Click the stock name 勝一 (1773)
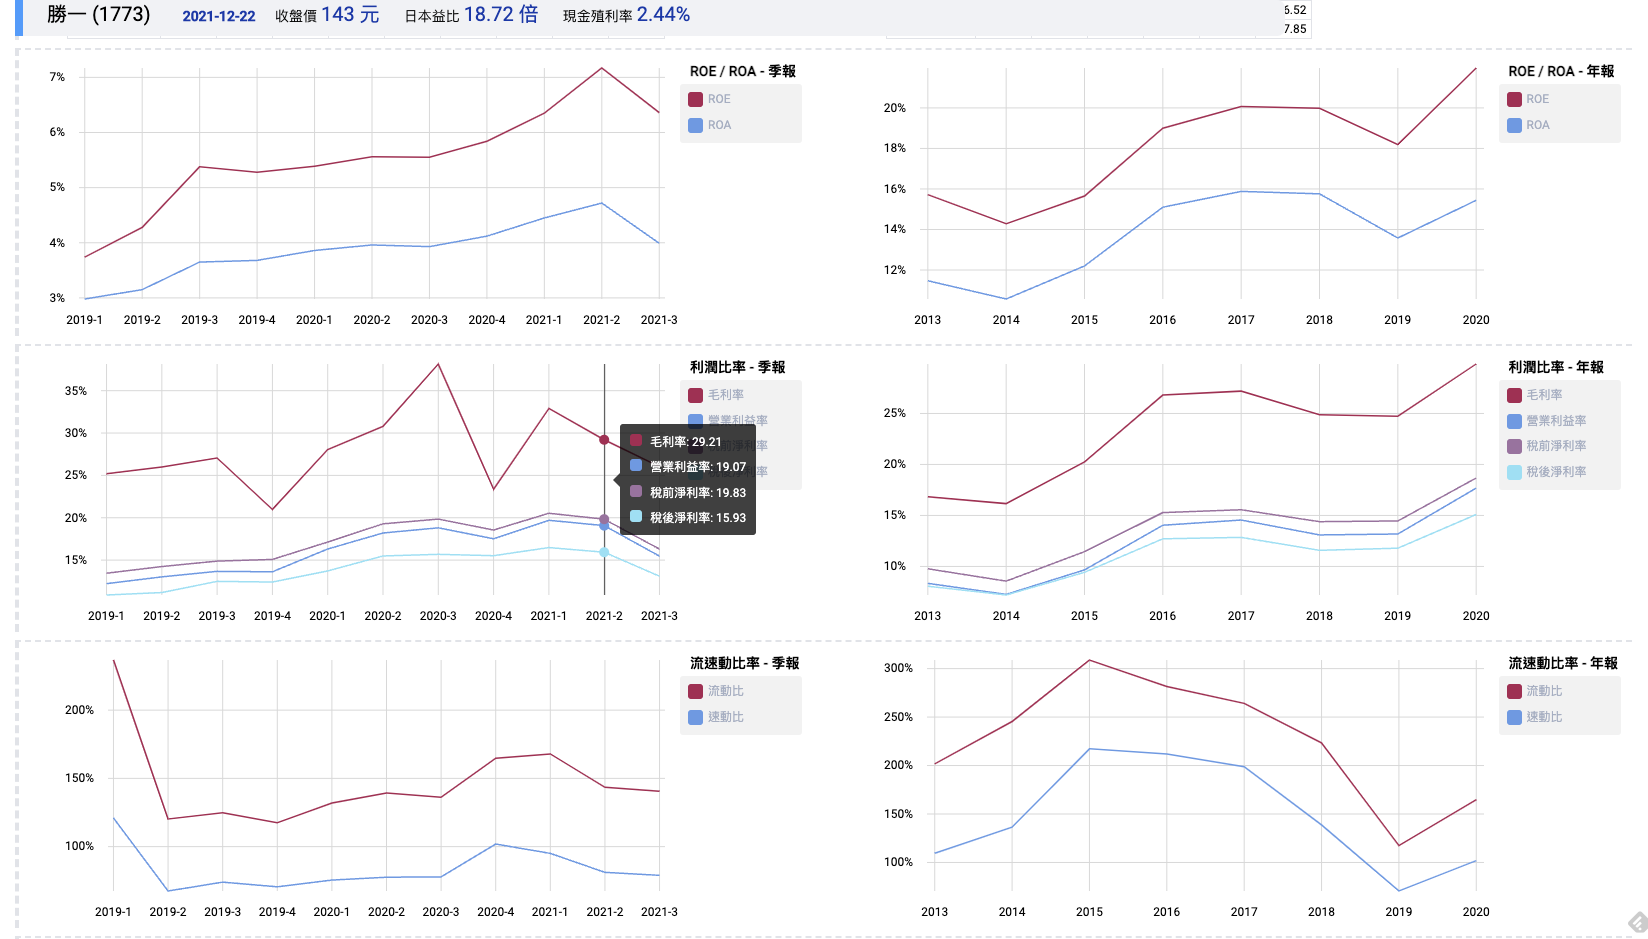Viewport: 1648px width, 939px height. coord(98,14)
